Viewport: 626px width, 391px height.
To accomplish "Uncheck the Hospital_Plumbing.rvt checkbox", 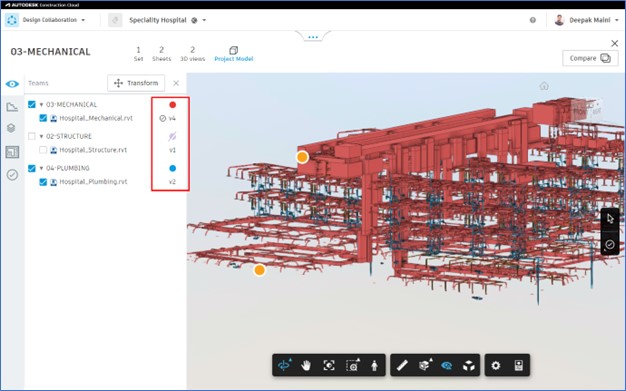I will pyautogui.click(x=43, y=182).
